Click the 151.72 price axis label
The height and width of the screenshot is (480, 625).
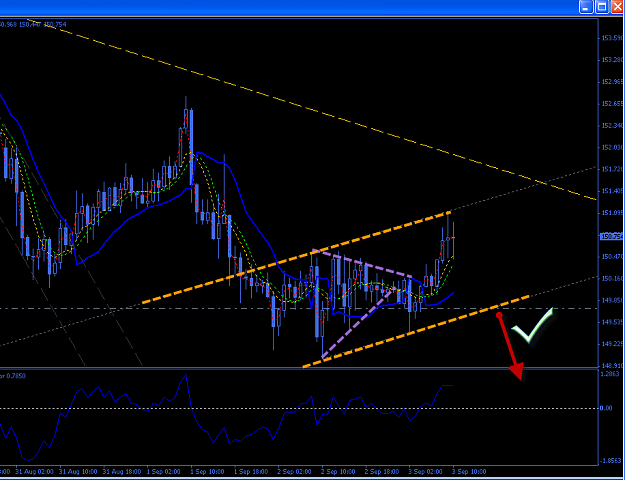(613, 169)
